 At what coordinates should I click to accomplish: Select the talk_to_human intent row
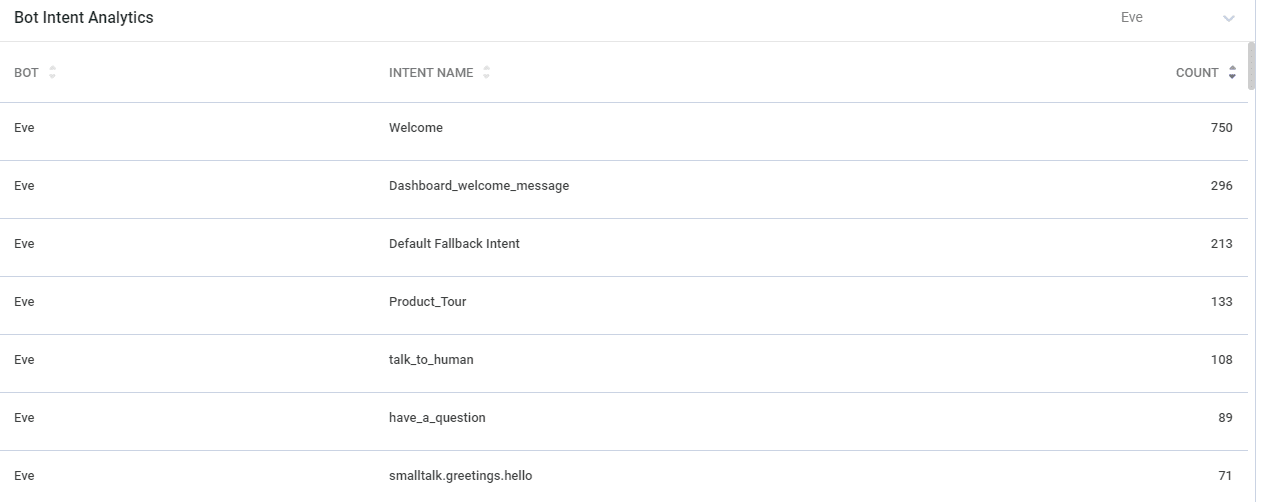(x=431, y=360)
